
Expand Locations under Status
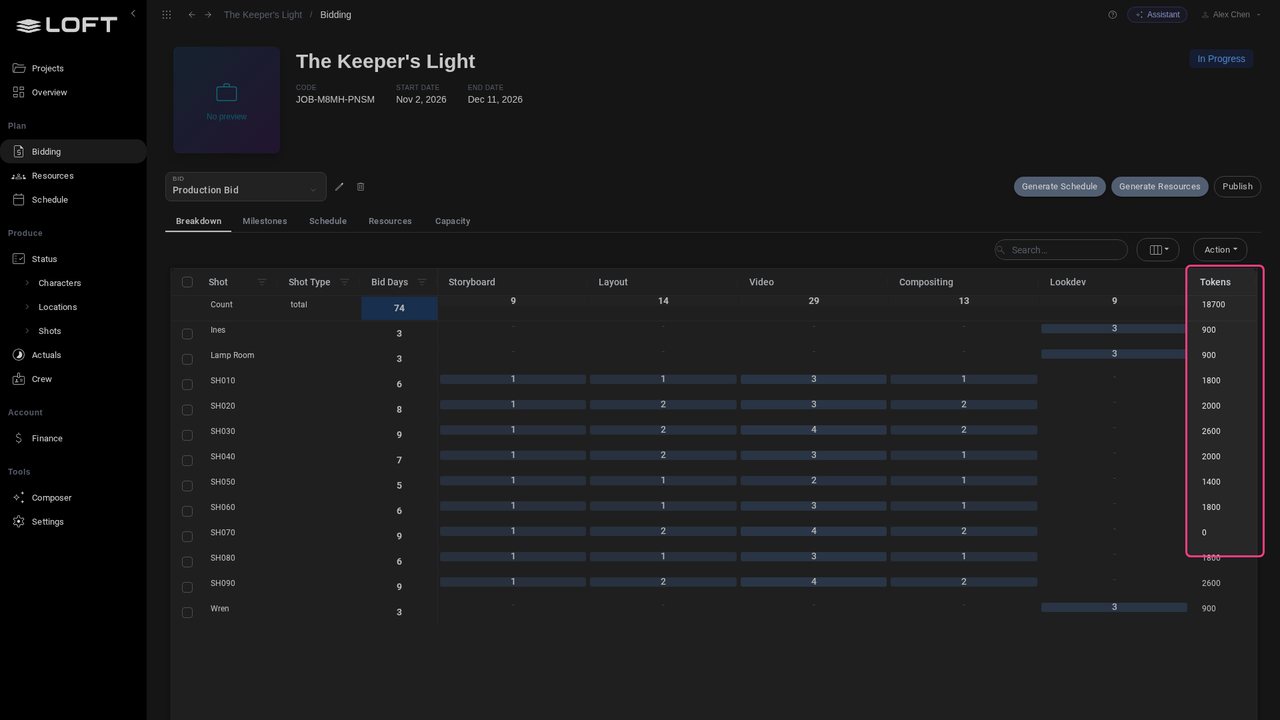27,307
